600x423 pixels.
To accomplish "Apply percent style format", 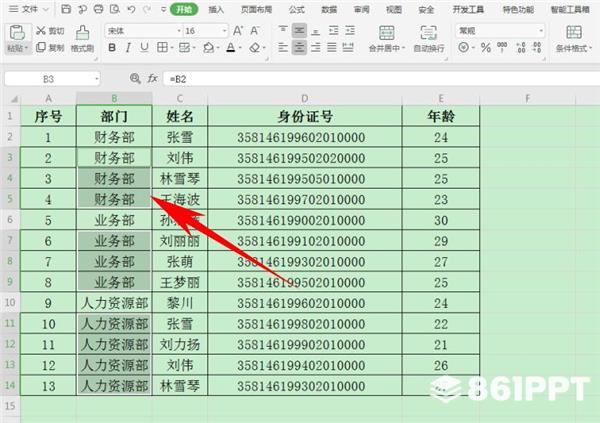I will coord(486,47).
